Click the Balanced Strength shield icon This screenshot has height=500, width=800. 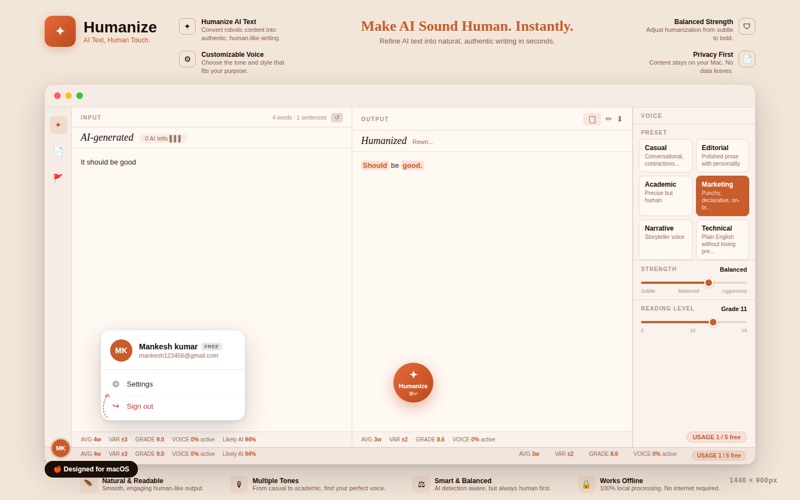[747, 26]
